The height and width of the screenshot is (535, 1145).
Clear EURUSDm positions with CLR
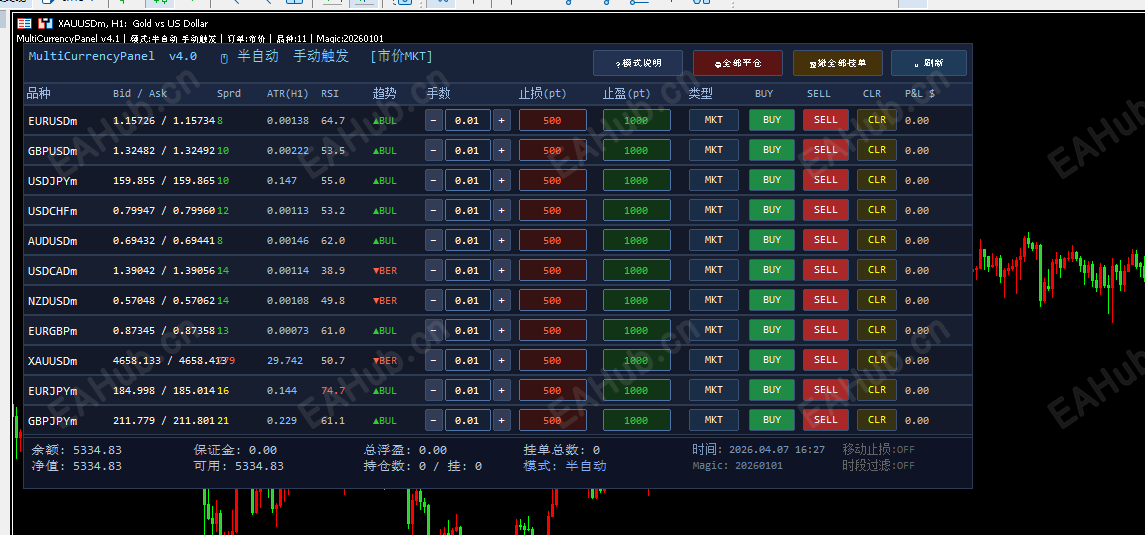876,120
